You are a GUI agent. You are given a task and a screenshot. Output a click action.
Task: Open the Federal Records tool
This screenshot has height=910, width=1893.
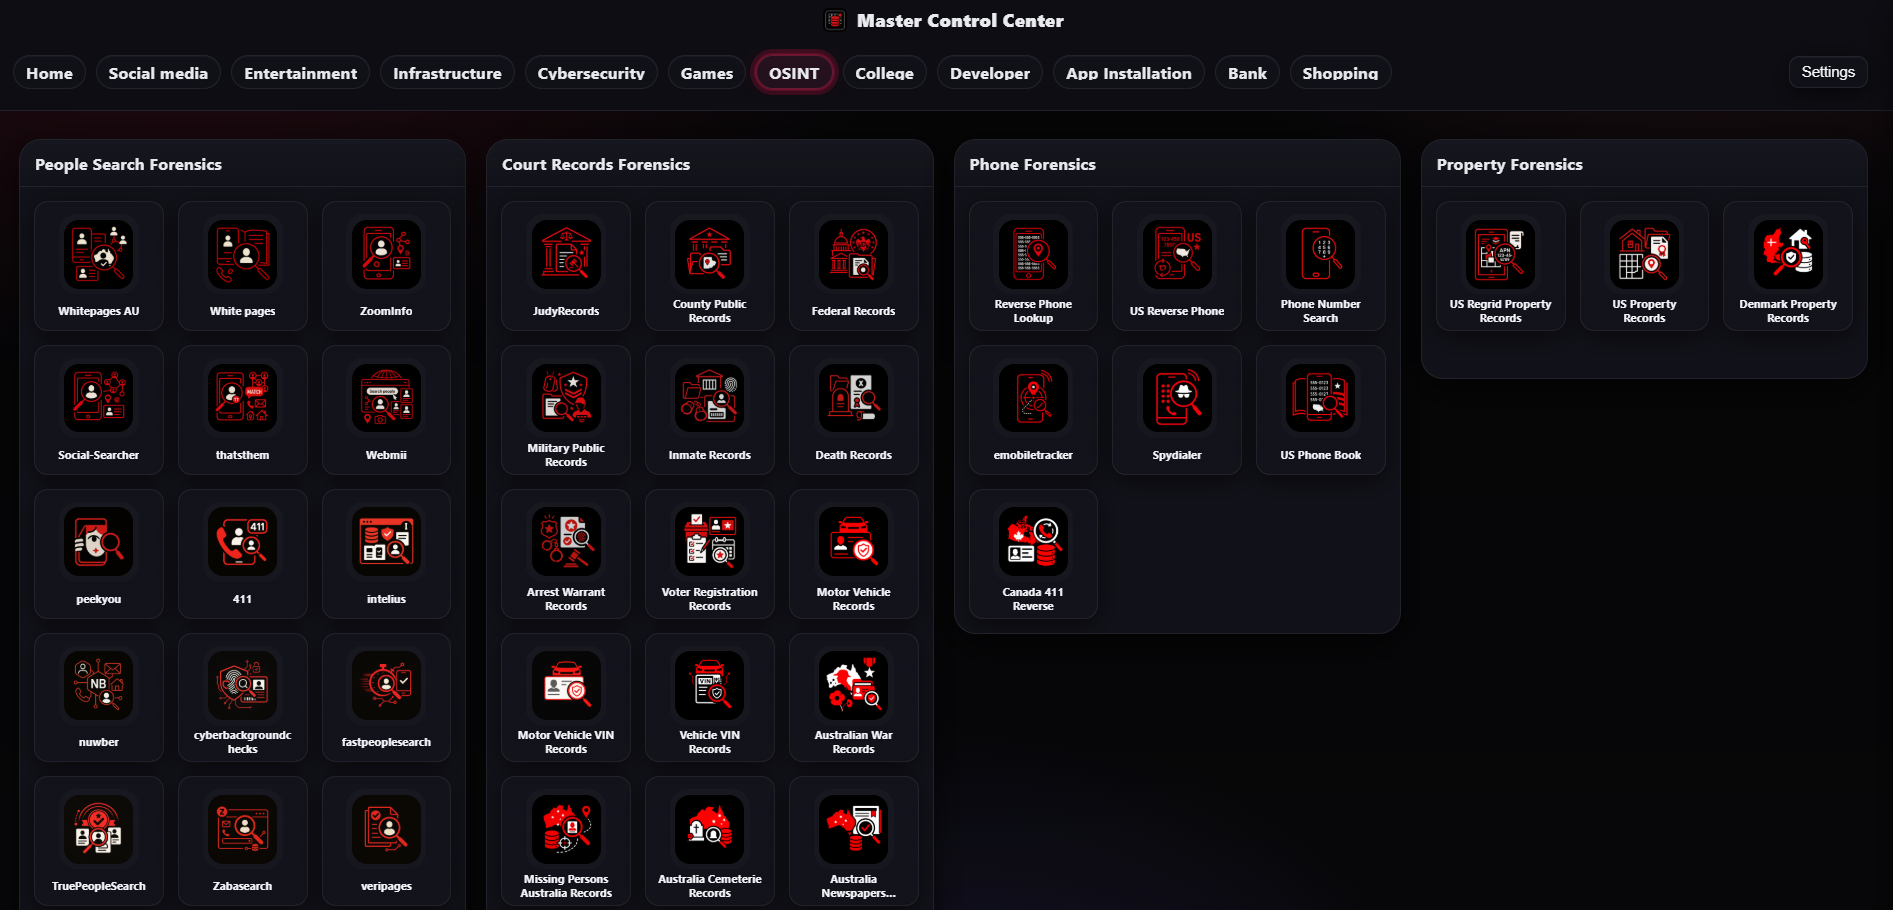(853, 265)
